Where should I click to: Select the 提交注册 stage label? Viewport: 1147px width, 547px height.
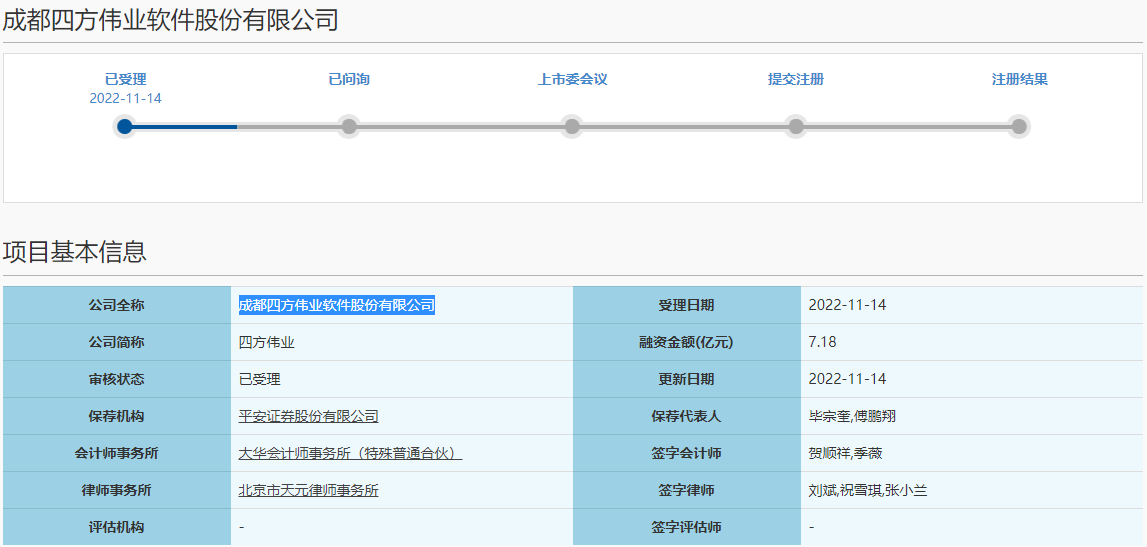(x=796, y=79)
